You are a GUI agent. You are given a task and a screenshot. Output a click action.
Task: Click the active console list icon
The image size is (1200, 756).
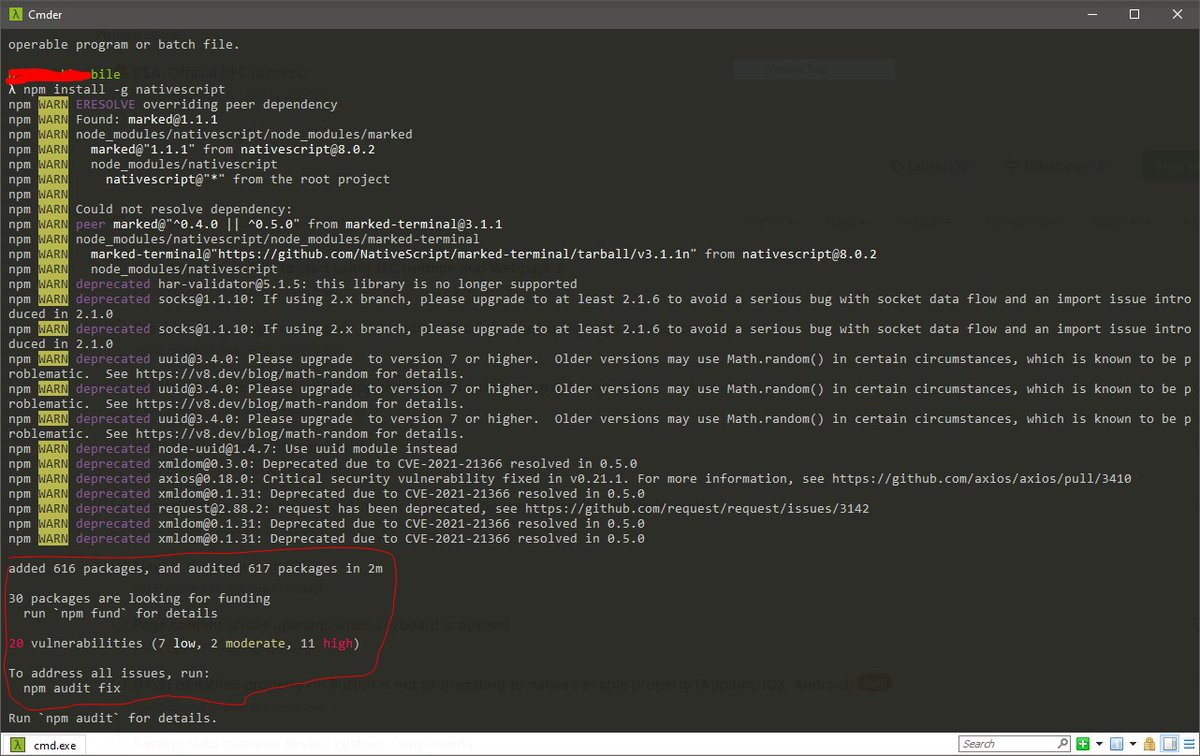tap(1116, 744)
